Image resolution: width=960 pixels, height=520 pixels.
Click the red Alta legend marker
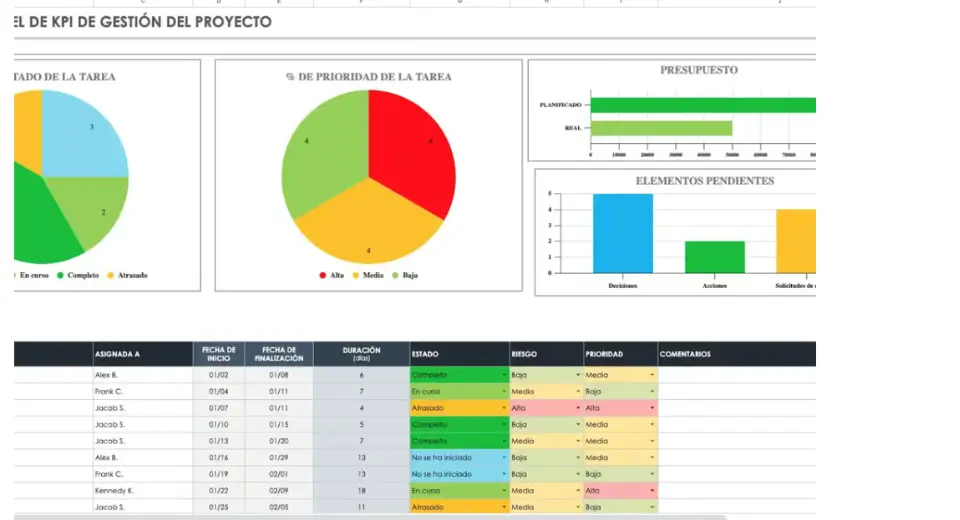(x=322, y=275)
